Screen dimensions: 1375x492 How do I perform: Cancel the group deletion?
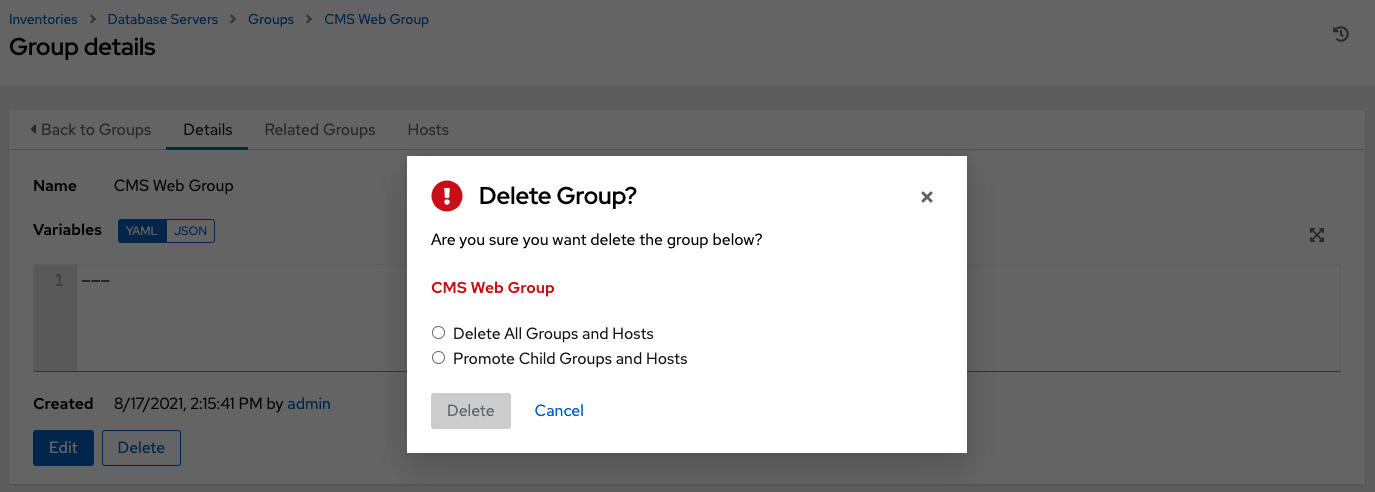click(x=559, y=411)
